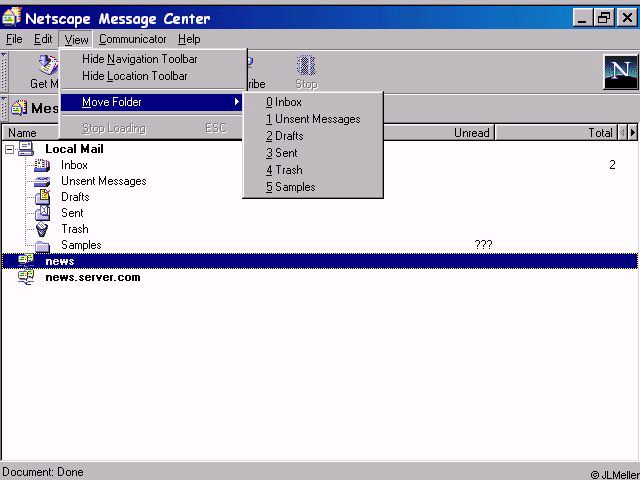
Task: Select the Move Folder menu entry
Action: (x=152, y=102)
